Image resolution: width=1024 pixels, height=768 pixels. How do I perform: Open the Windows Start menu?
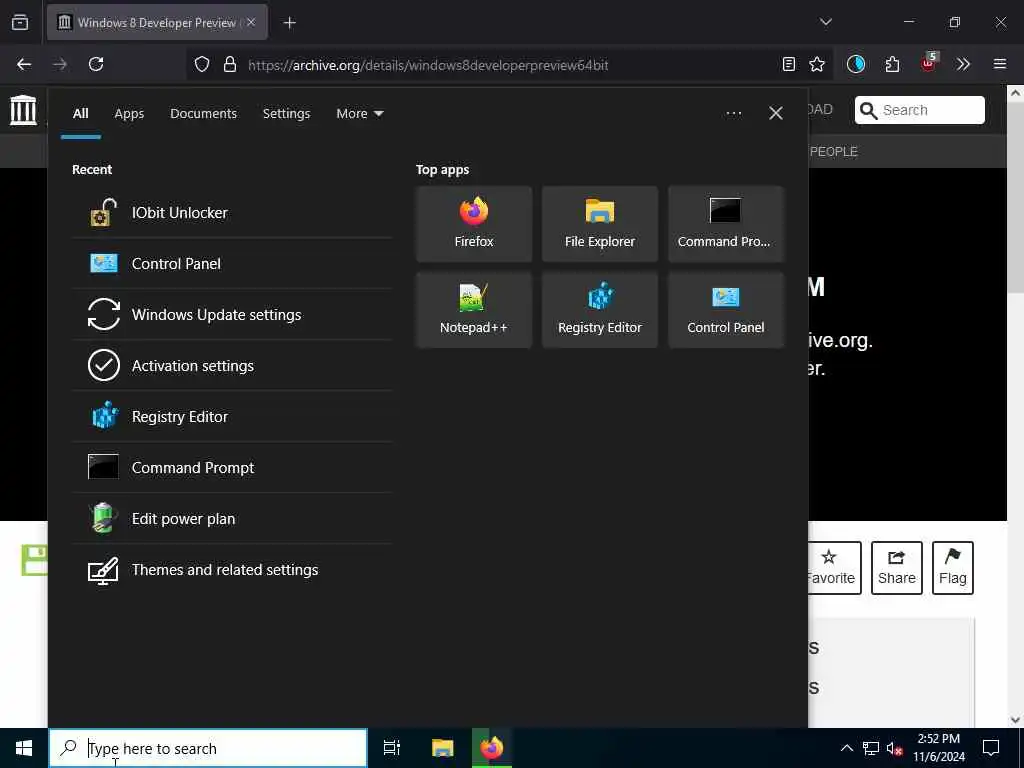pyautogui.click(x=24, y=748)
